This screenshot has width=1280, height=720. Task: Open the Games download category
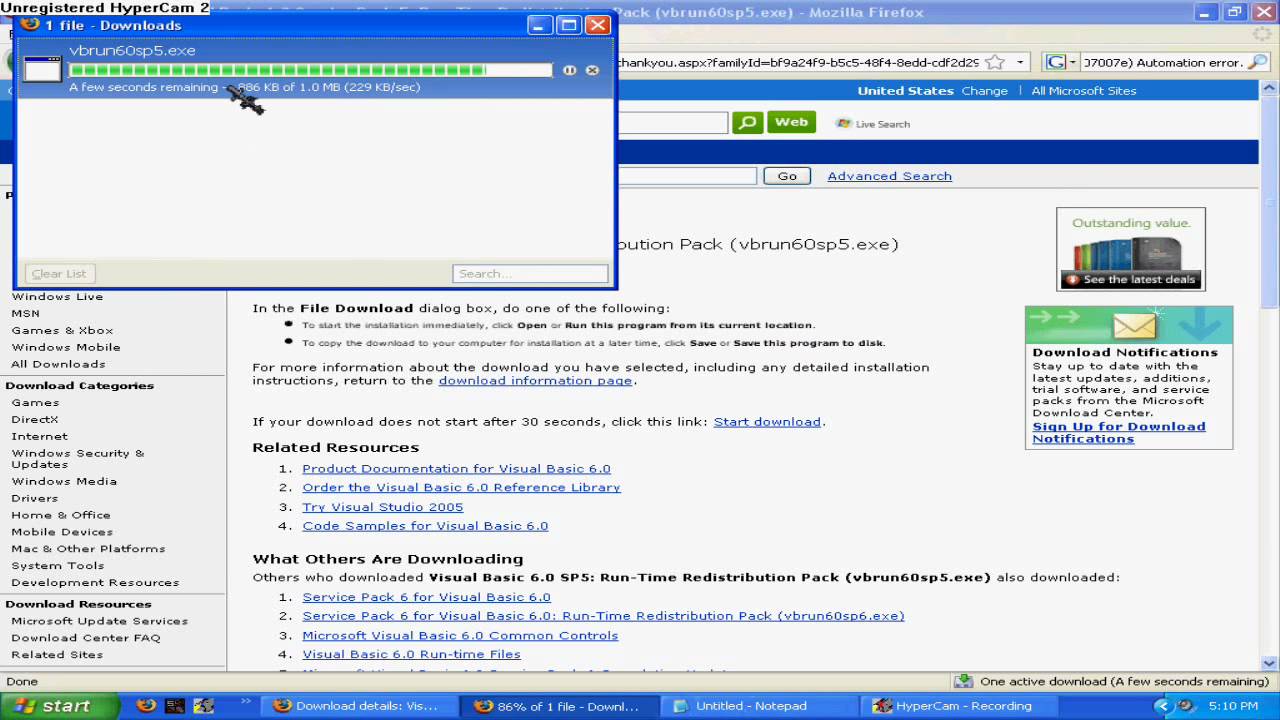tap(35, 402)
